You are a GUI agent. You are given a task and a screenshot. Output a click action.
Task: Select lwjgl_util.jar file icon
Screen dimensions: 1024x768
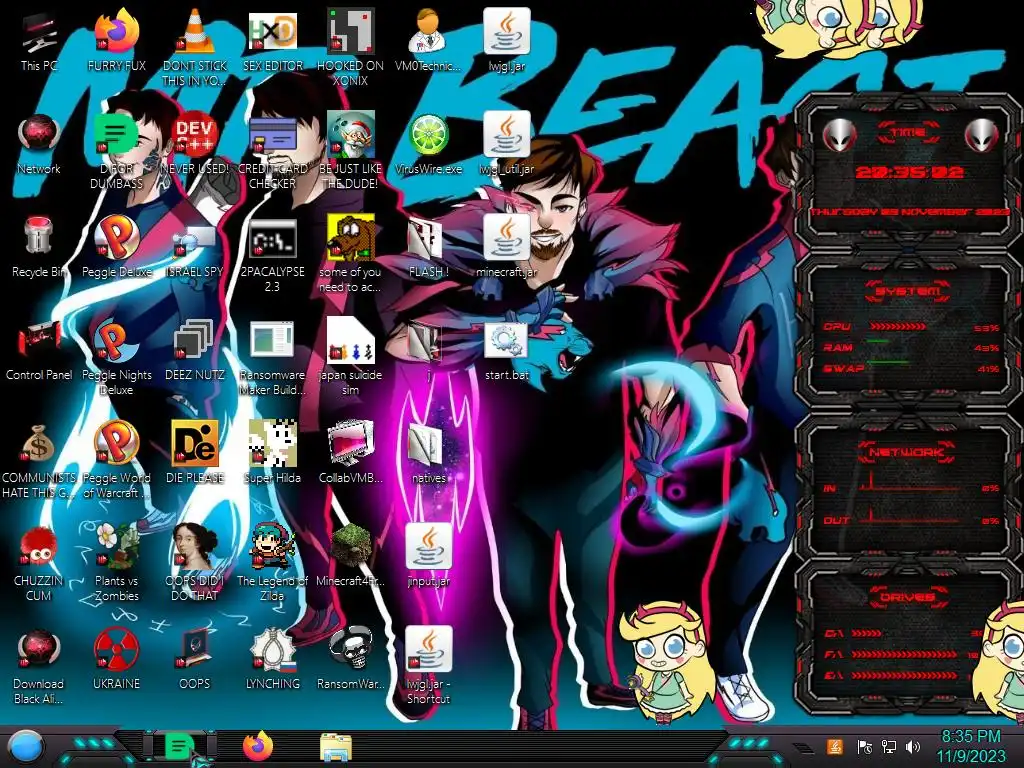point(507,144)
